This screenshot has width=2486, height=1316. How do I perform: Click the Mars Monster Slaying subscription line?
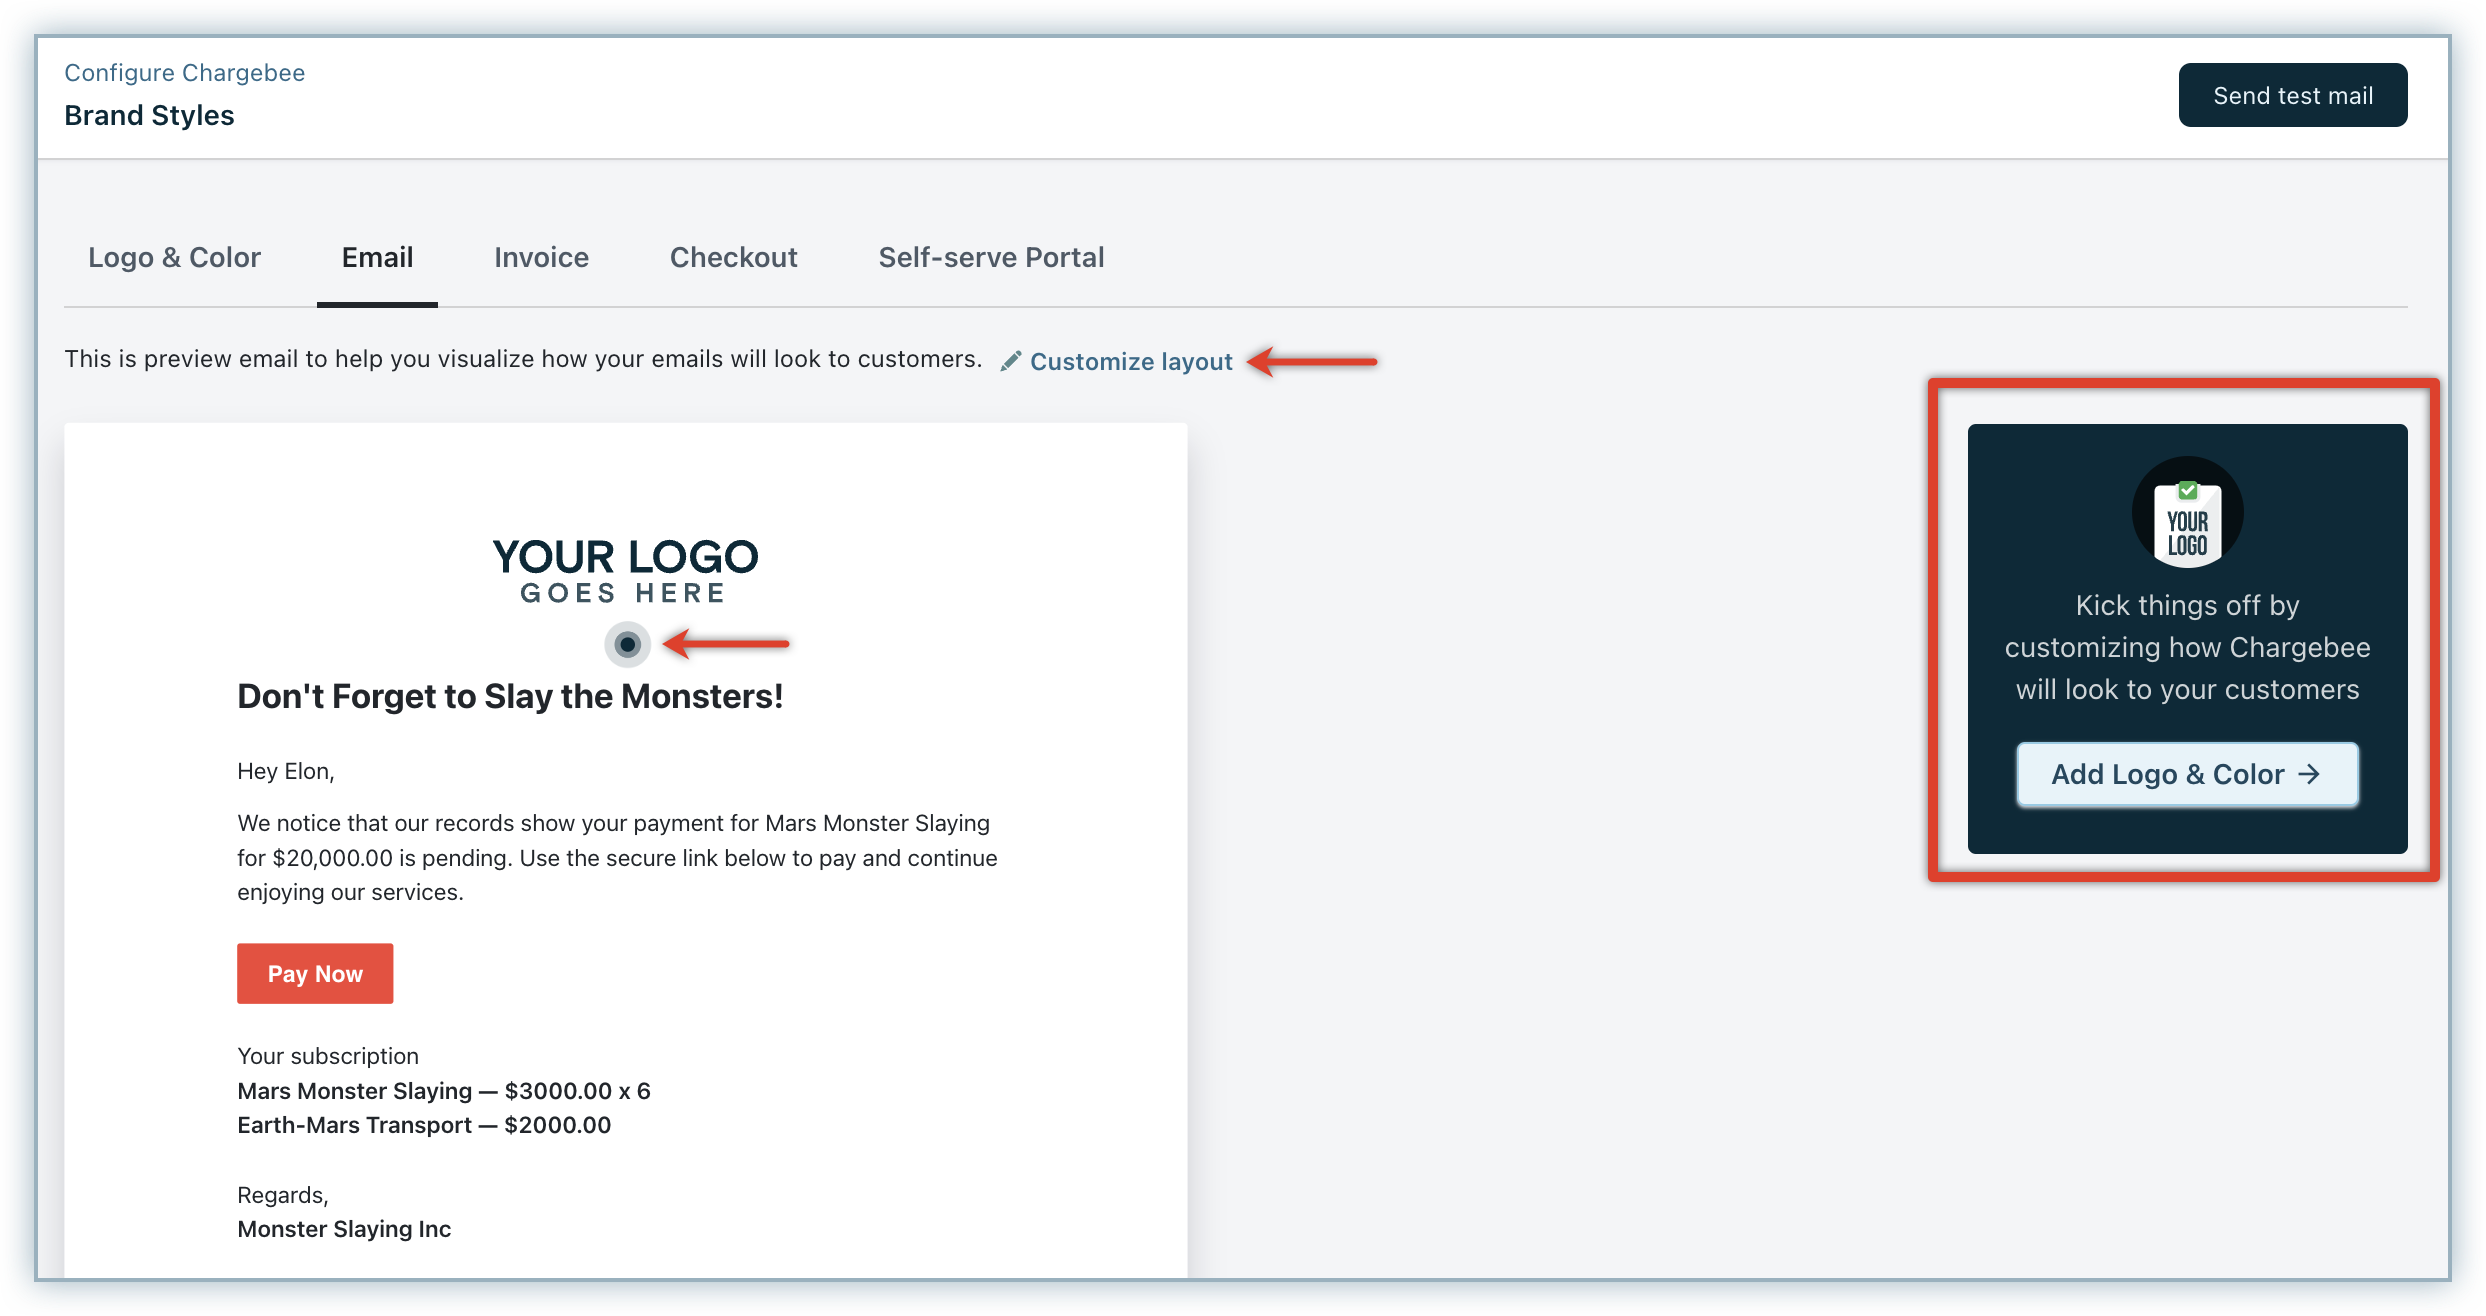[443, 1091]
